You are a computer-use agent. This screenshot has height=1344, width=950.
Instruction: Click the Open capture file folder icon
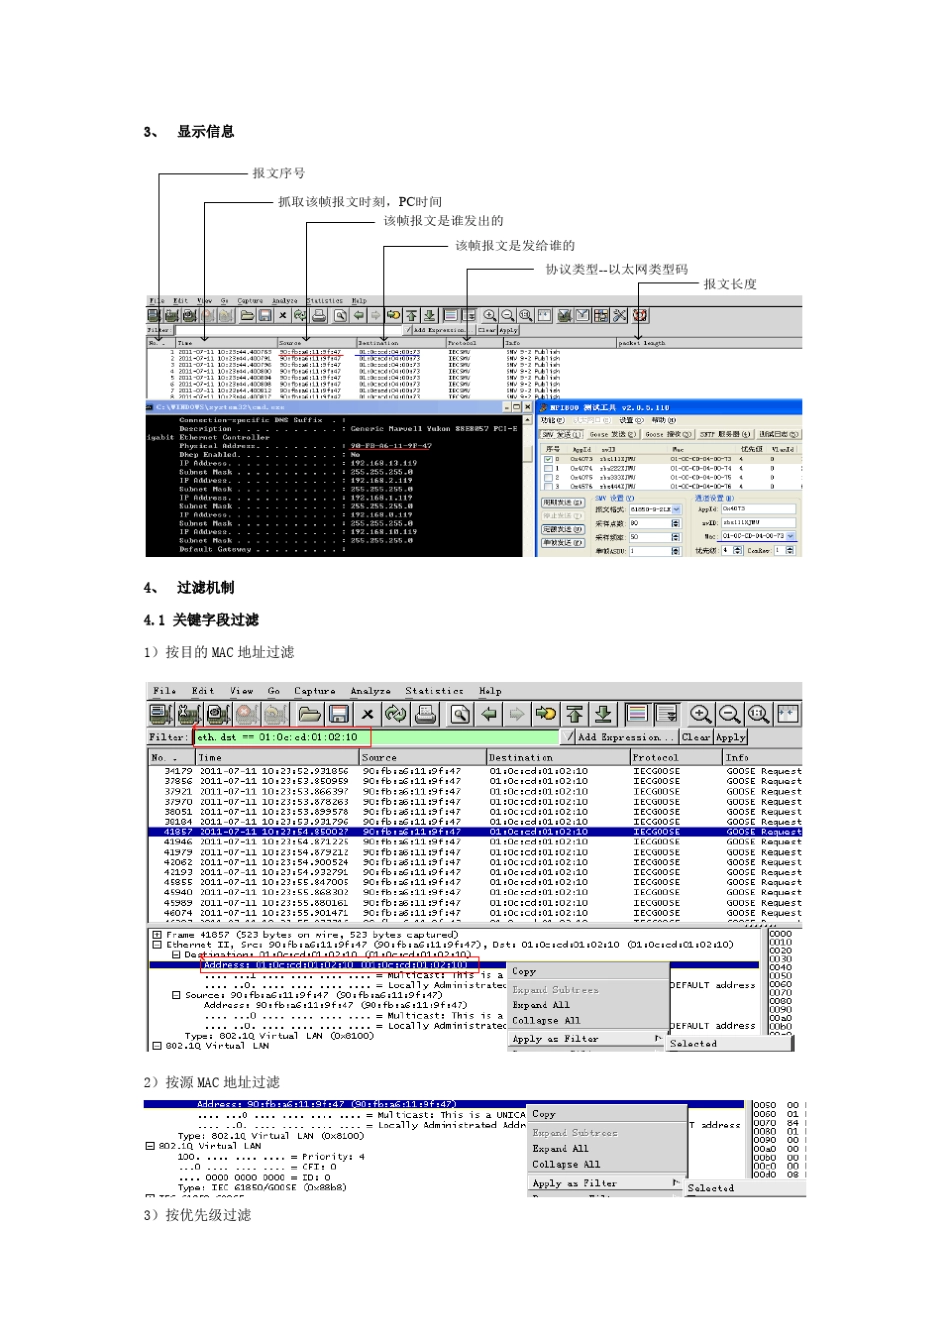(x=309, y=714)
